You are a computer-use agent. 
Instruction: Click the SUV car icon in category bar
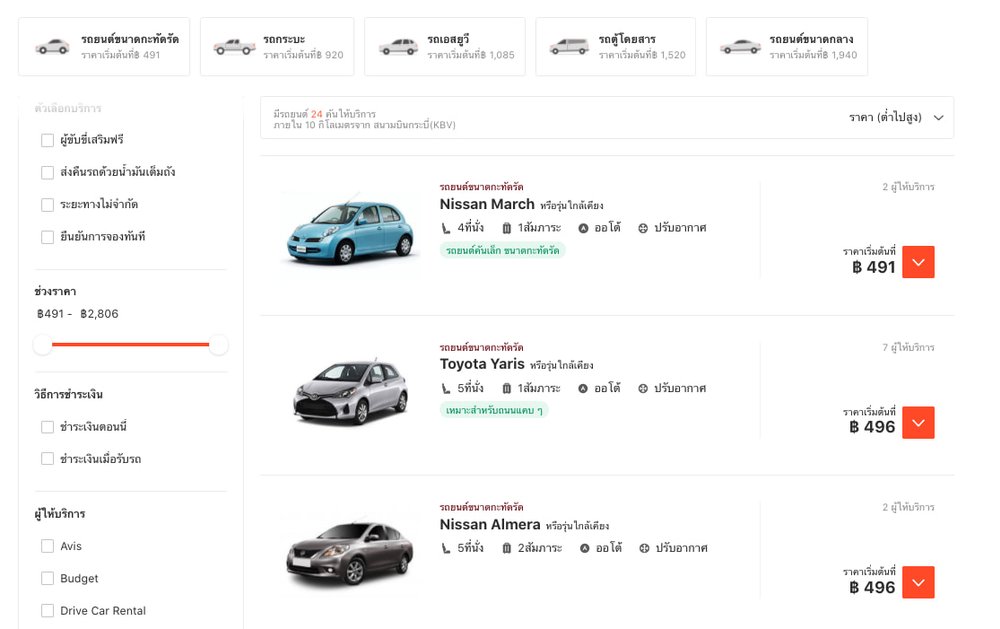point(398,46)
